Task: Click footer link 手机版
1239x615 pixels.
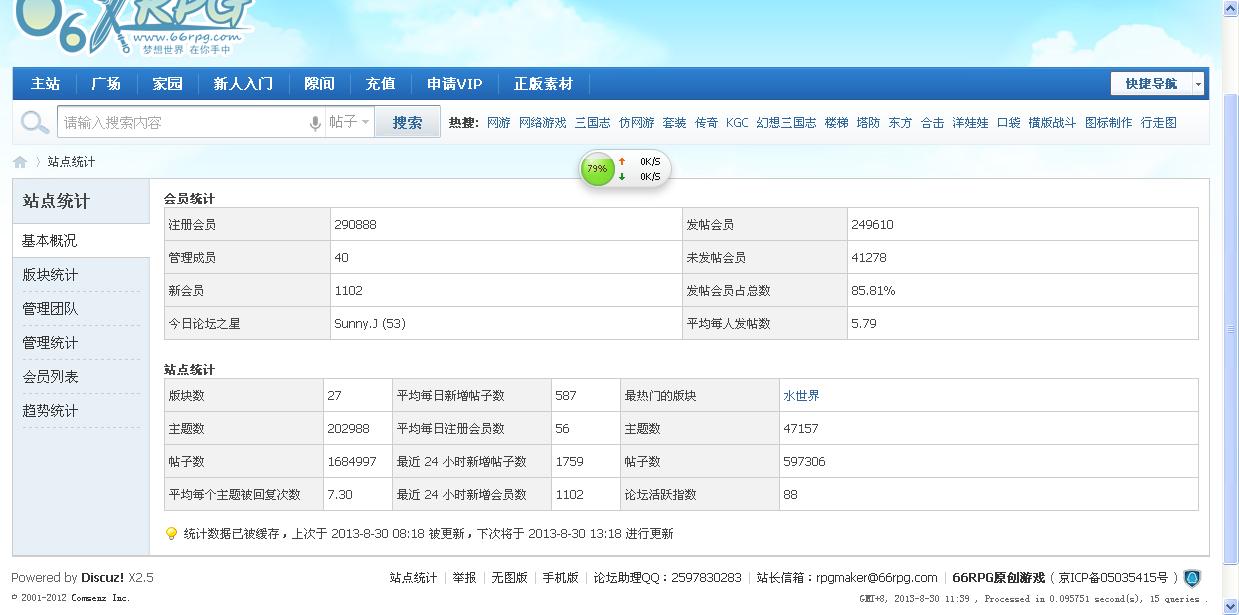Action: pos(561,578)
